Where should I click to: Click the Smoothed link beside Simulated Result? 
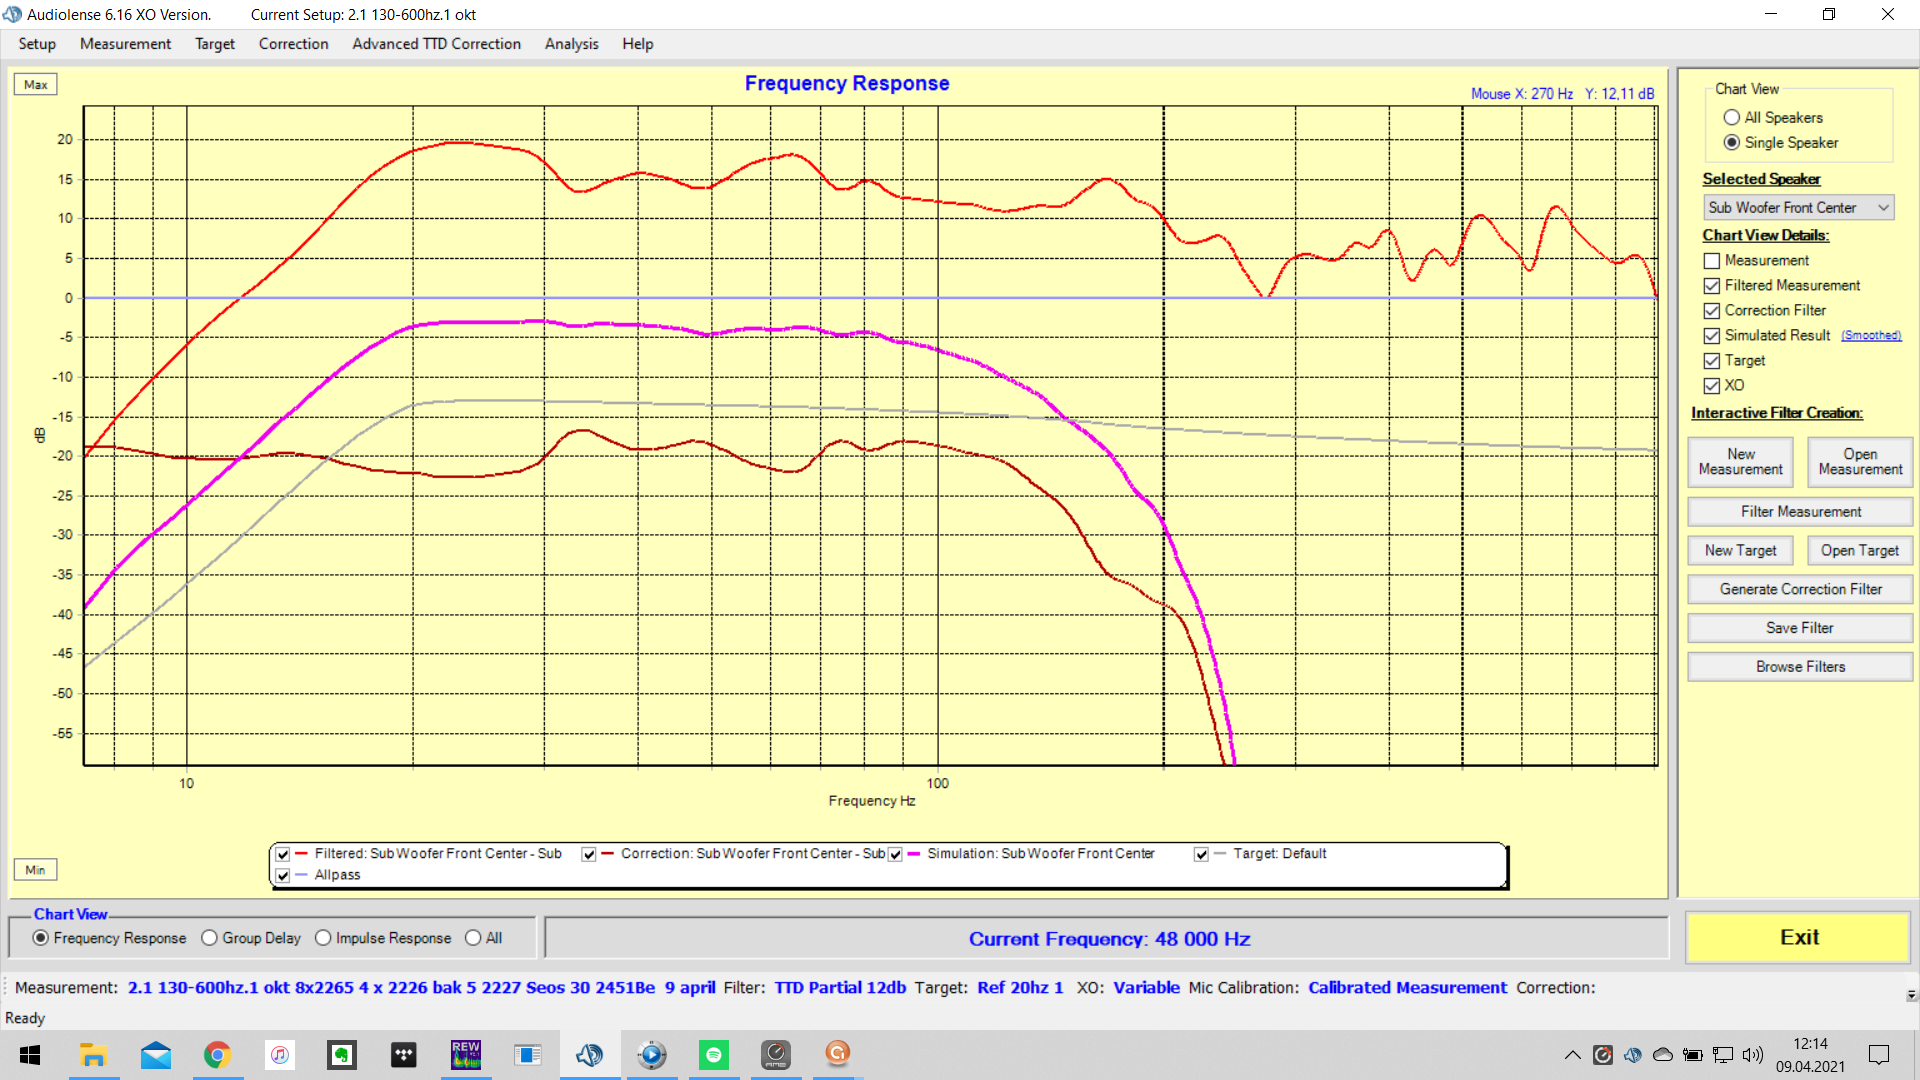coord(1870,336)
